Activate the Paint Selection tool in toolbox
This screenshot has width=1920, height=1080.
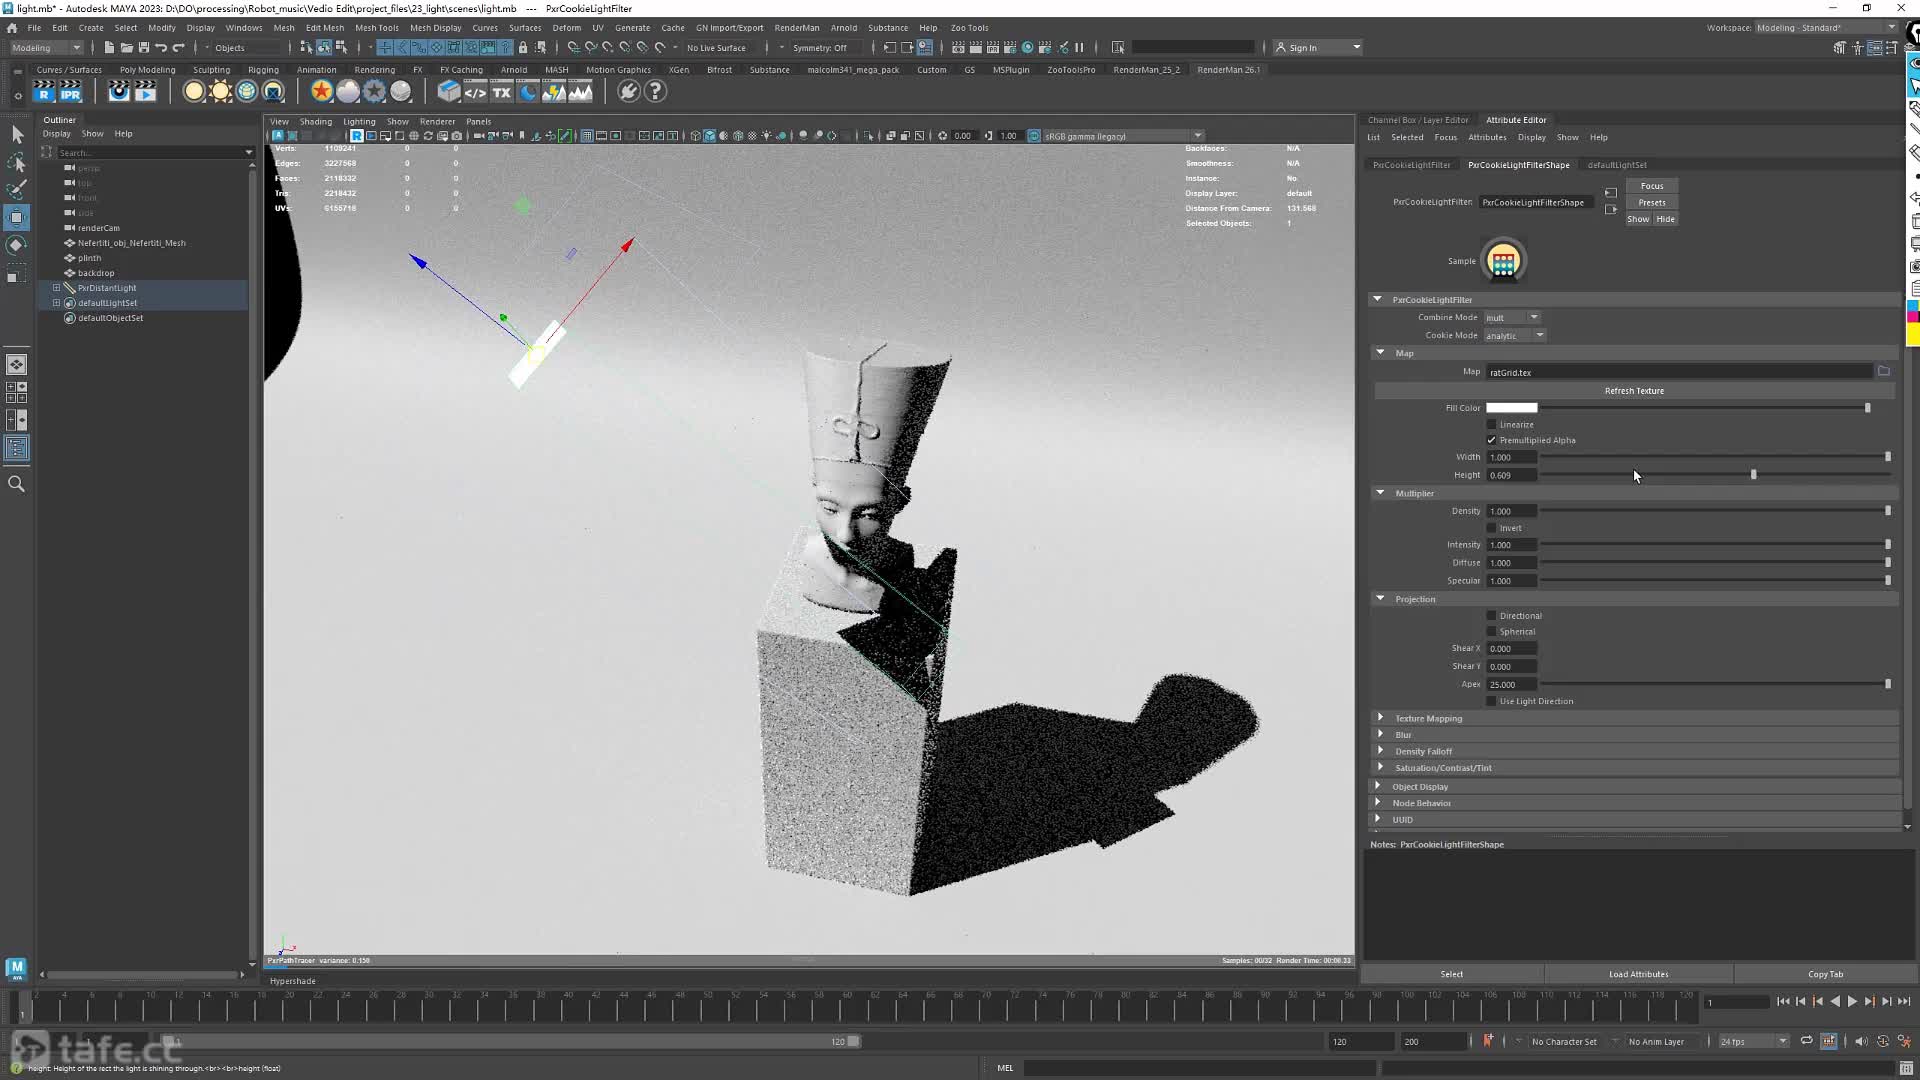pos(17,190)
